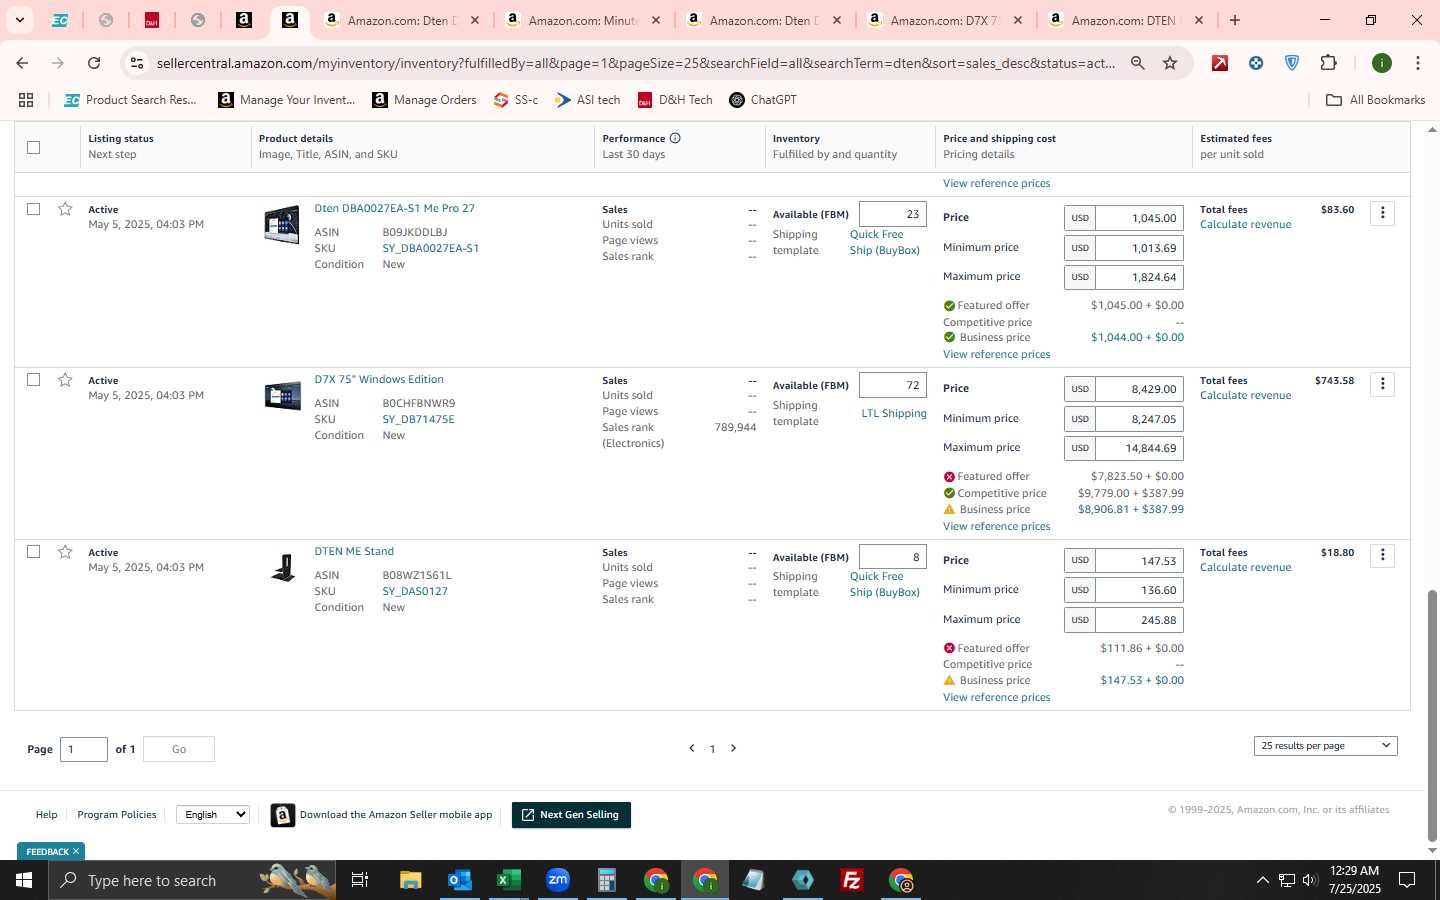Click Next Gen Selling button

click(571, 815)
